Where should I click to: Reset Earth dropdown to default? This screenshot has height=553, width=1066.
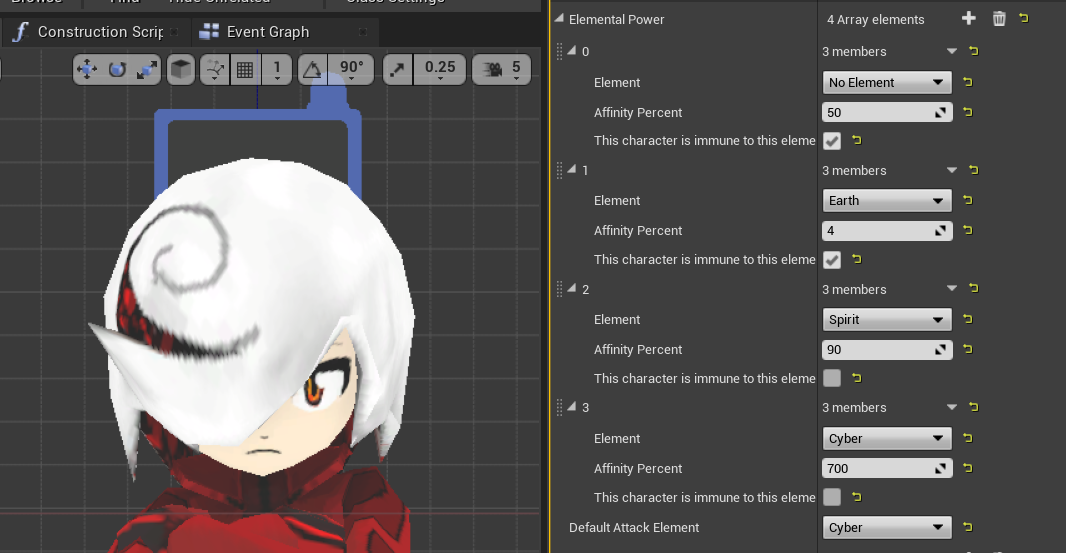[x=968, y=200]
